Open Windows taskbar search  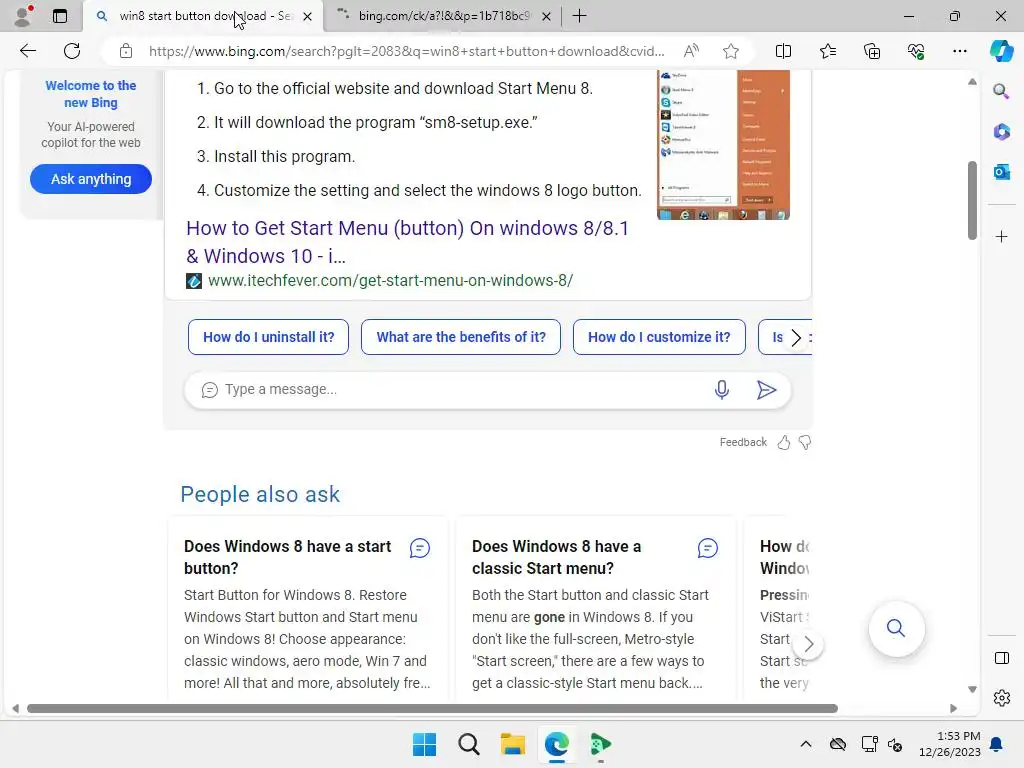click(x=468, y=744)
